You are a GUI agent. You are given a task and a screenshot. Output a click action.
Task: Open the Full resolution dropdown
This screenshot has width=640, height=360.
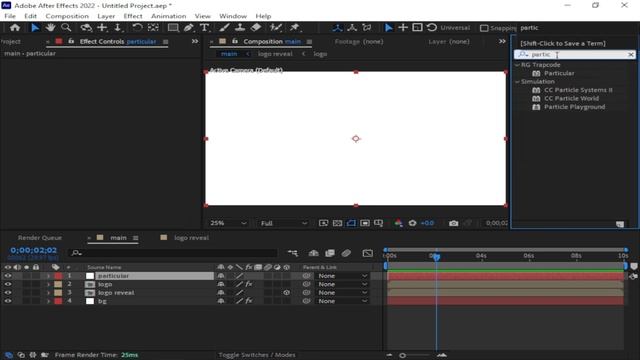pos(284,223)
